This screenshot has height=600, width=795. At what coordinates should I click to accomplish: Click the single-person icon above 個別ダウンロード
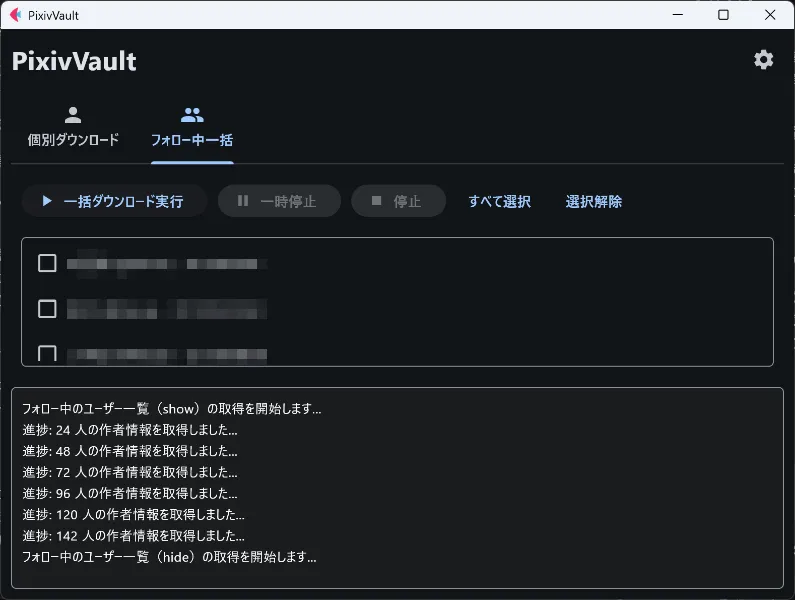73,115
